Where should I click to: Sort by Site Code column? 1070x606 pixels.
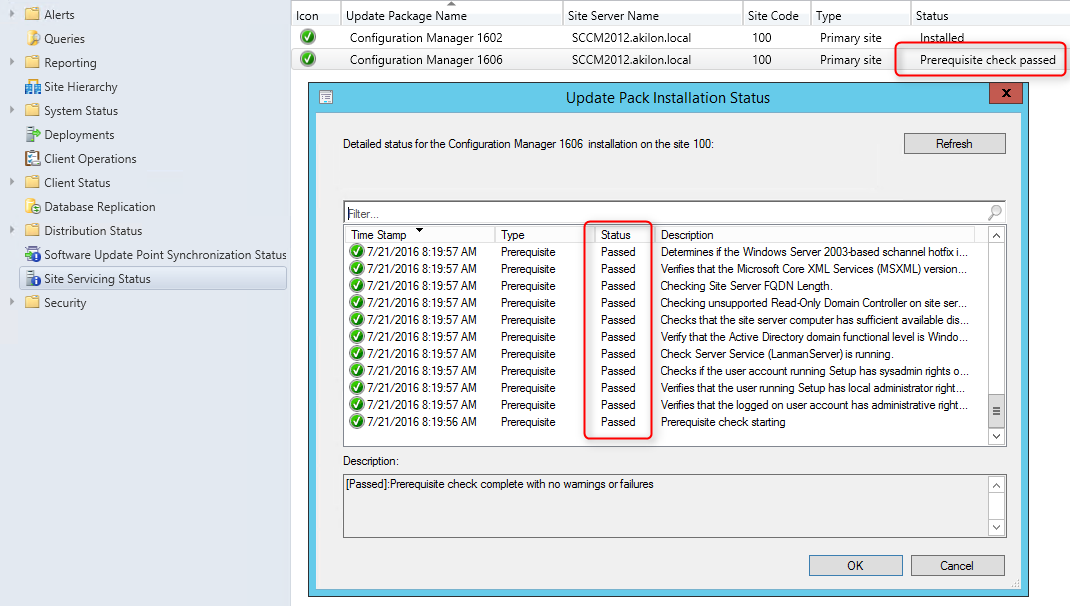pos(776,15)
